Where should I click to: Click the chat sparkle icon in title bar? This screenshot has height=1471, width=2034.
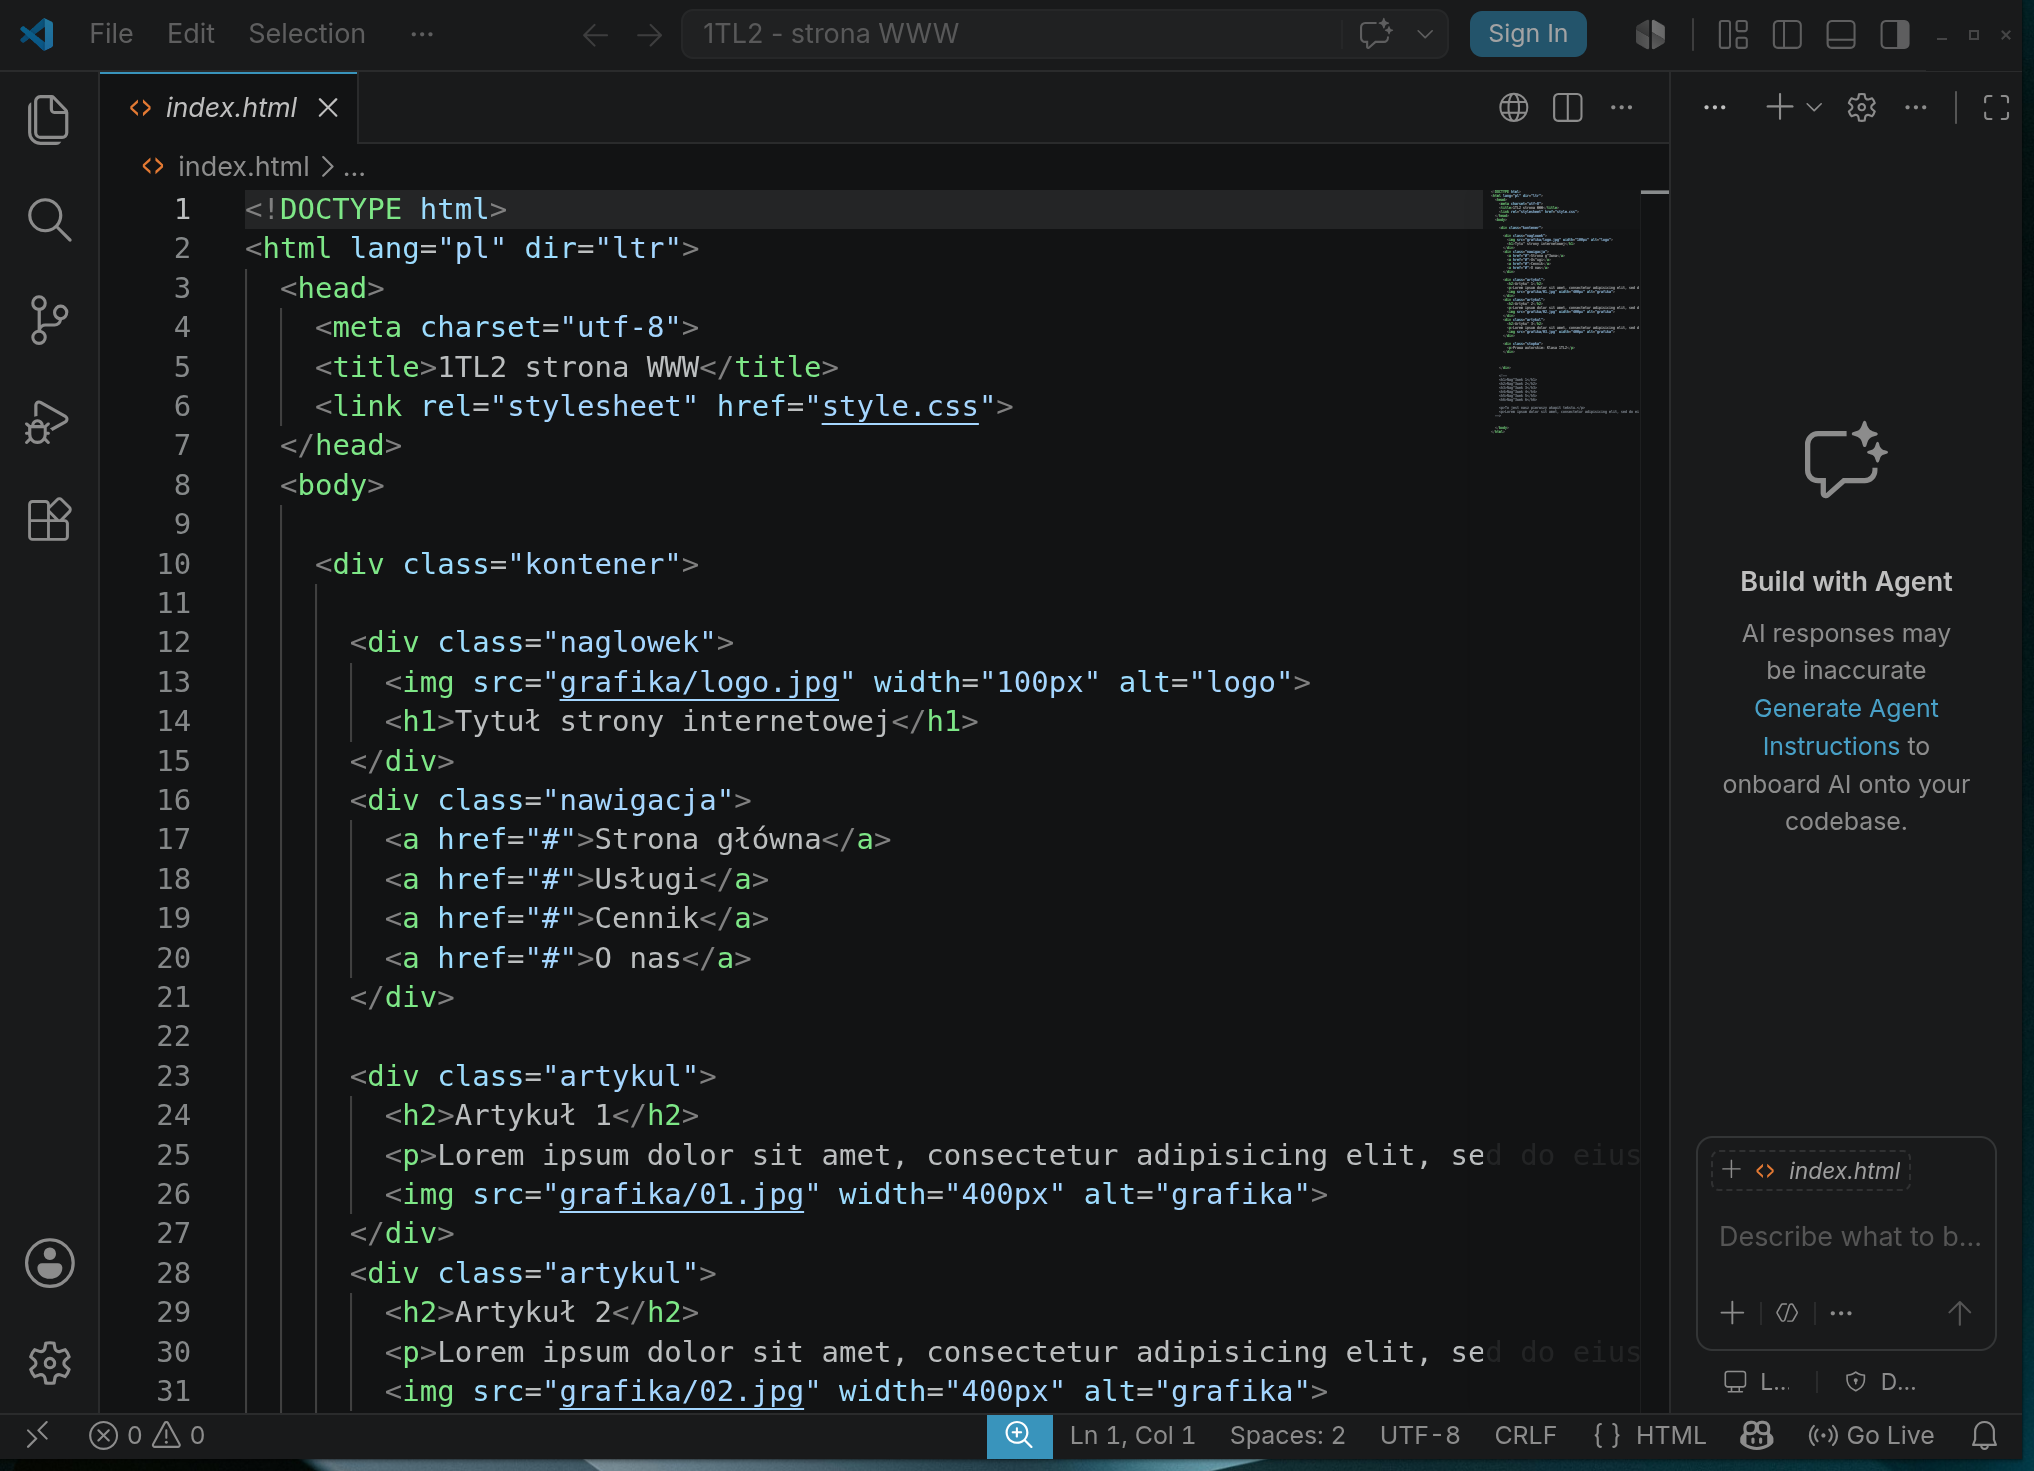coord(1376,34)
